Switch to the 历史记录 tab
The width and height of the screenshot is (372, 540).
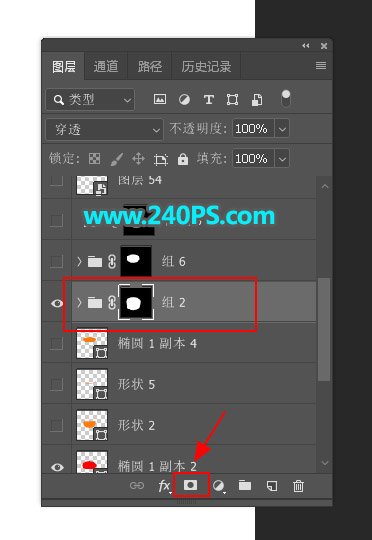tap(206, 66)
